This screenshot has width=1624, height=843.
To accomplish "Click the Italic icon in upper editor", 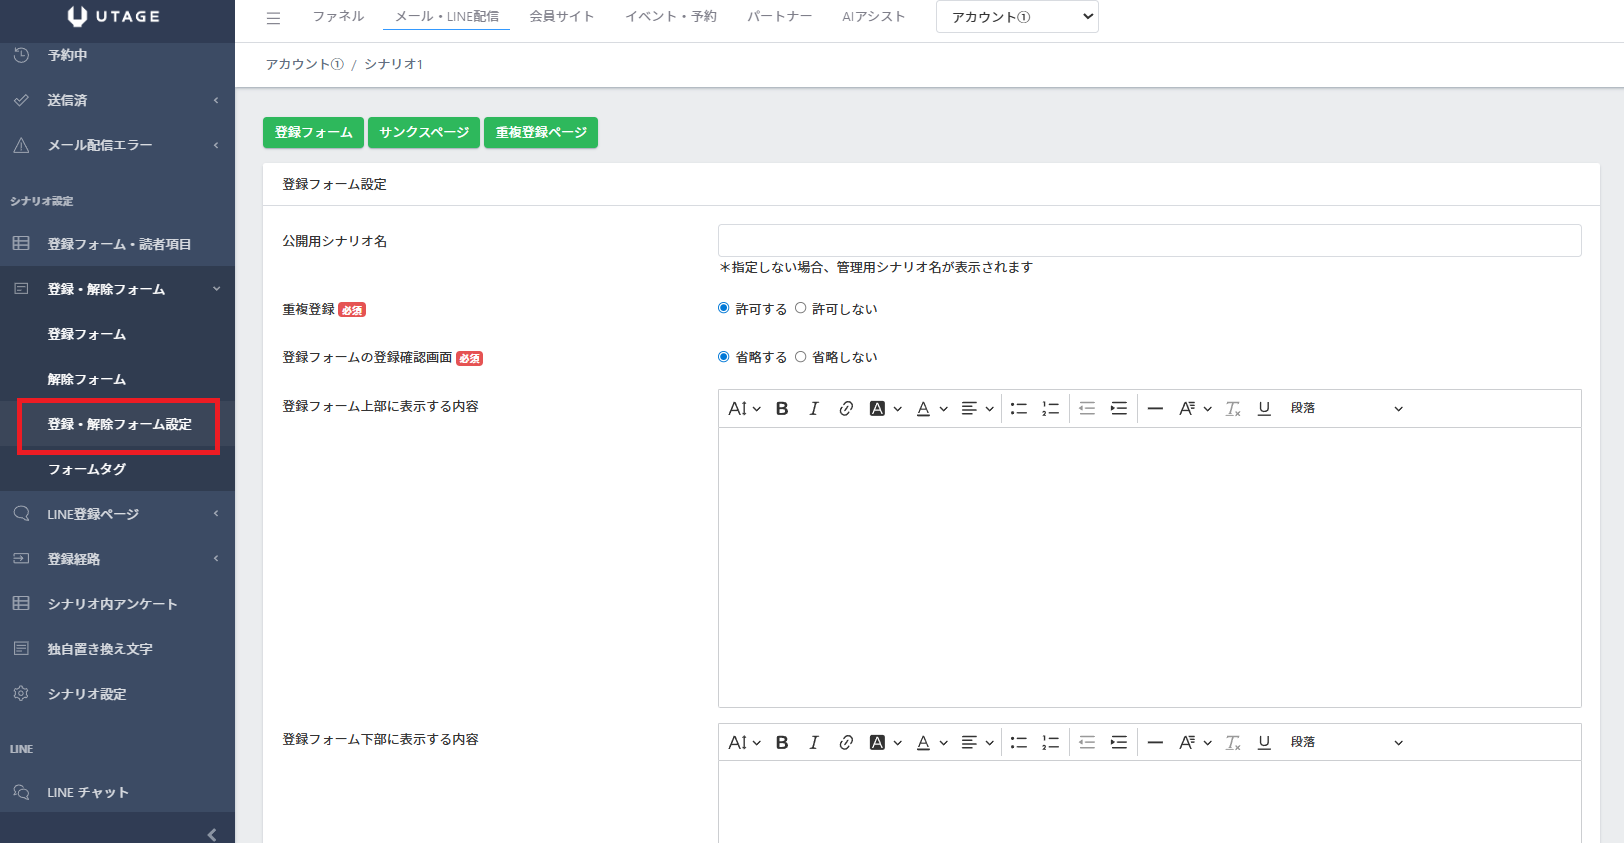I will (x=814, y=408).
